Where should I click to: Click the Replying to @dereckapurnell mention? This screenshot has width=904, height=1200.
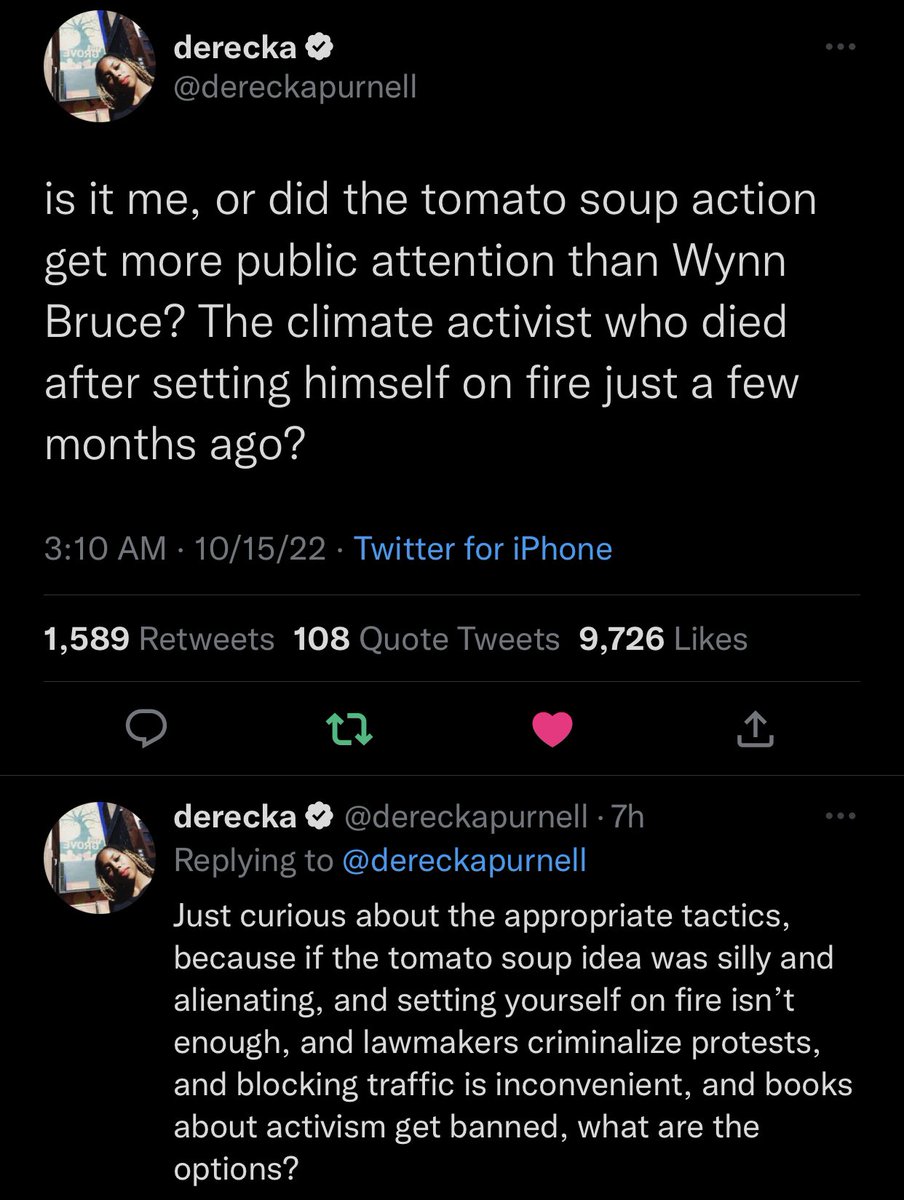[x=464, y=861]
